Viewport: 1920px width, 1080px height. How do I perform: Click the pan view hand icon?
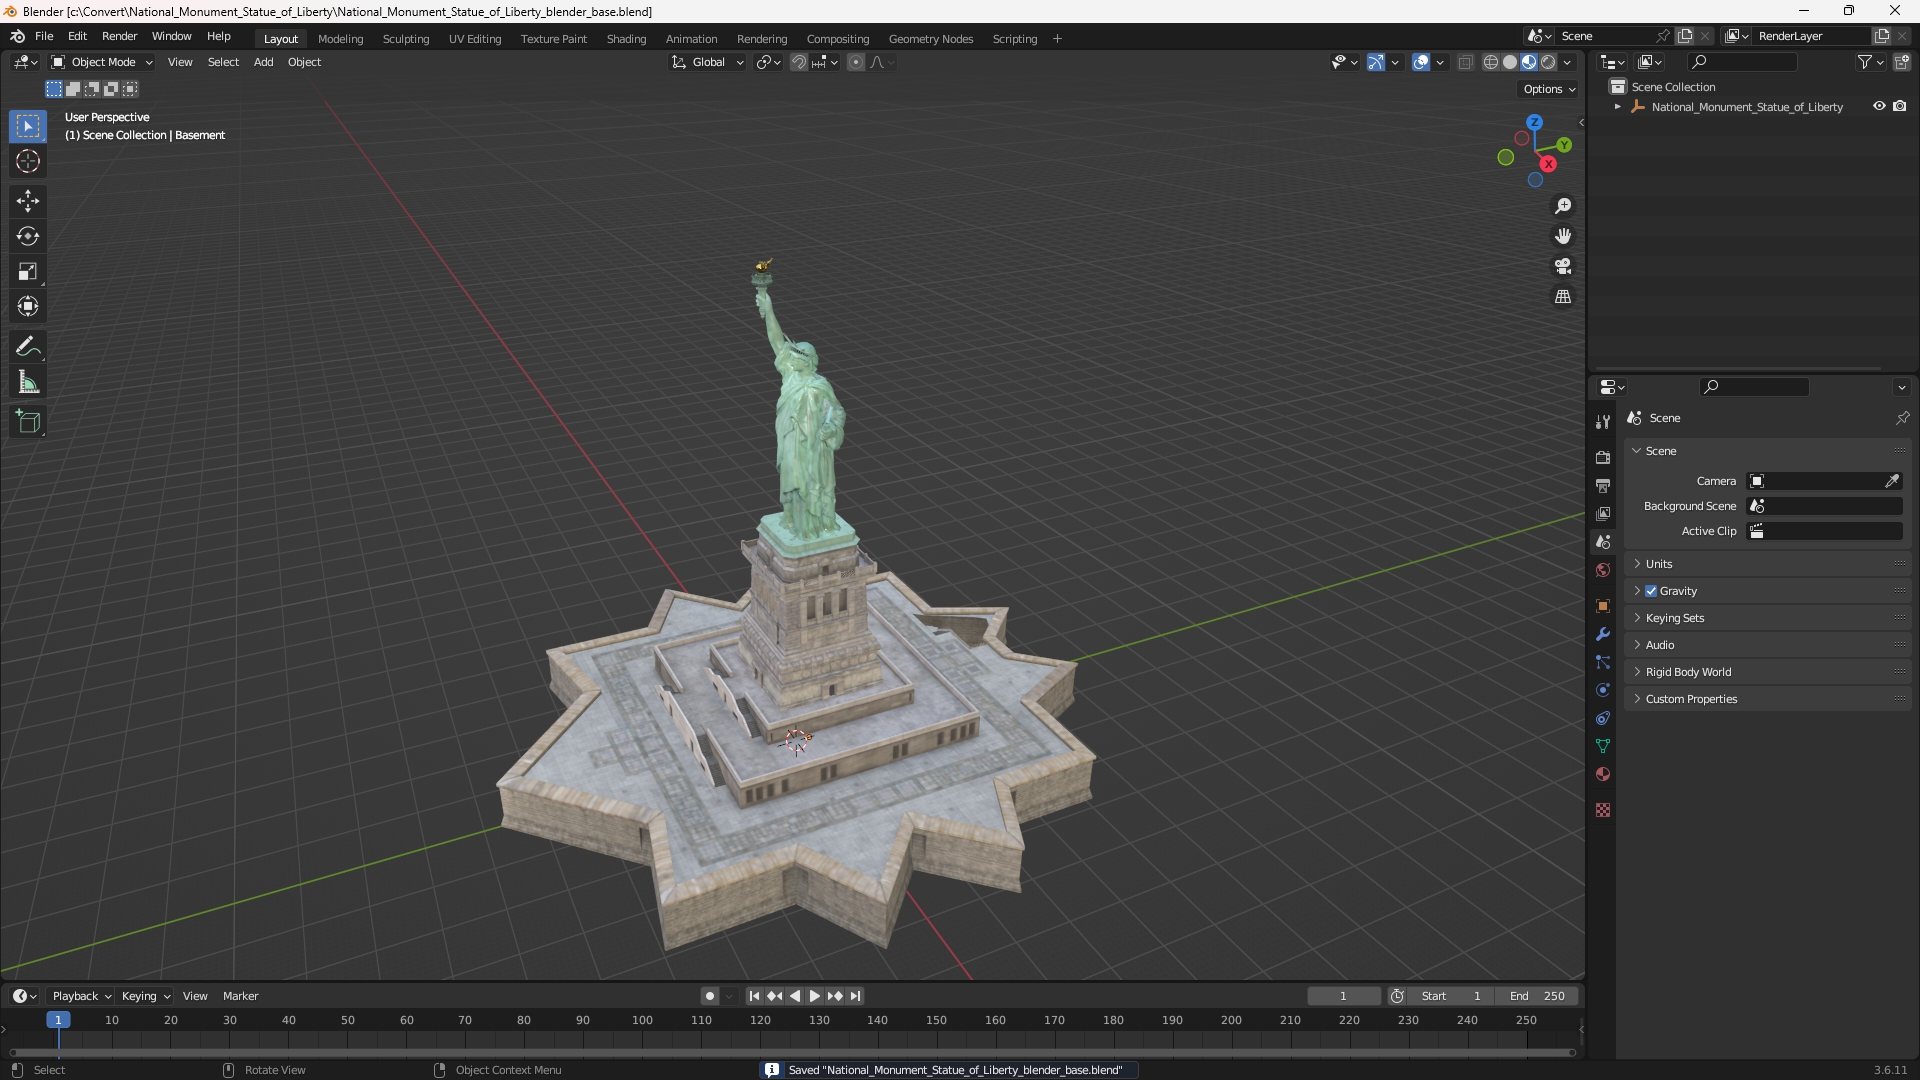[1563, 236]
